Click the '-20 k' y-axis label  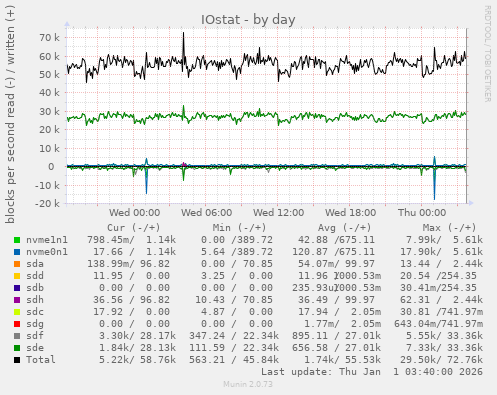[47, 204]
